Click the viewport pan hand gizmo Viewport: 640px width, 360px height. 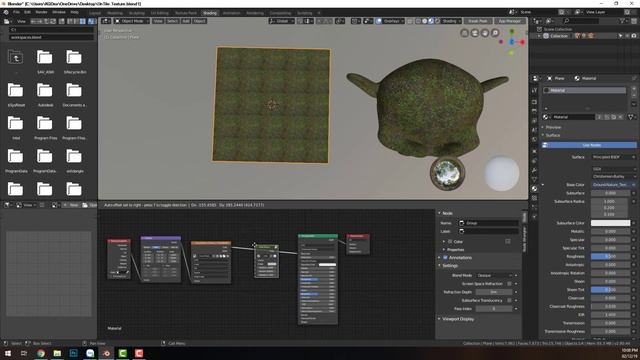[x=485, y=33]
